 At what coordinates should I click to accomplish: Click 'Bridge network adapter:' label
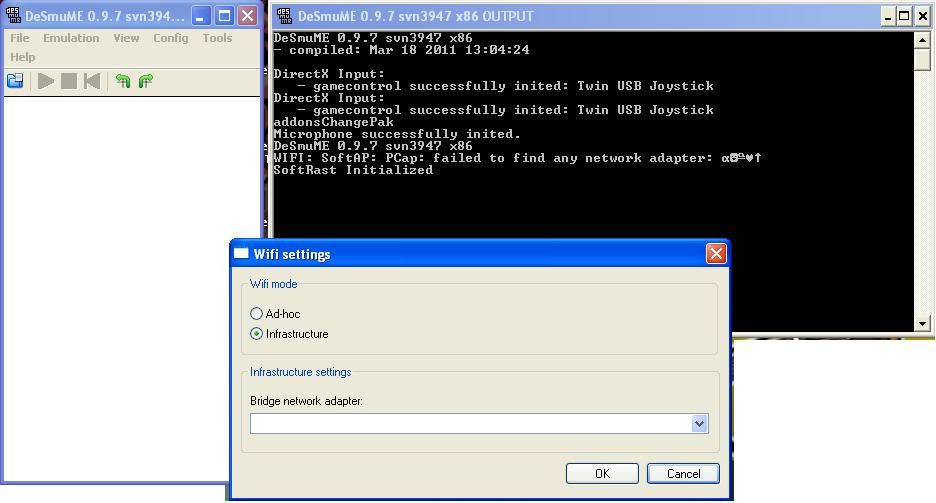(306, 401)
